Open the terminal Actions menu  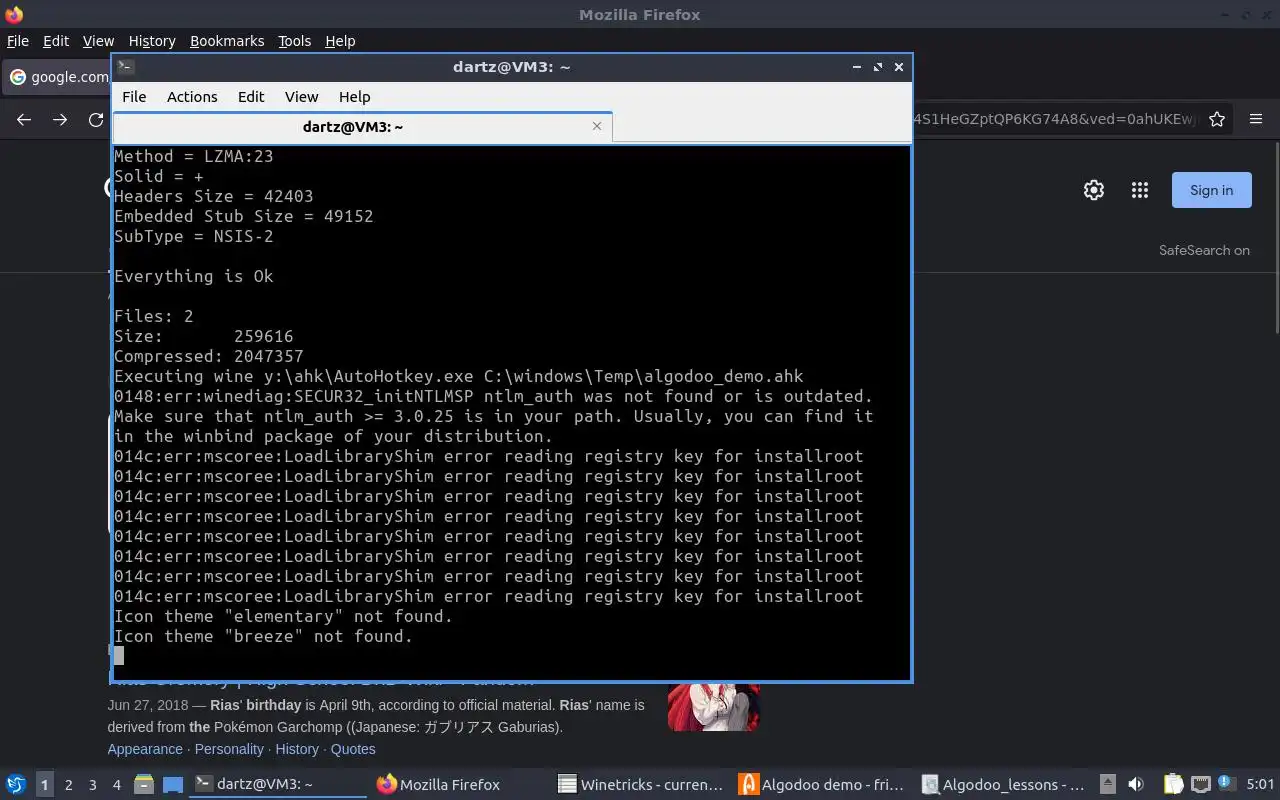[x=192, y=97]
